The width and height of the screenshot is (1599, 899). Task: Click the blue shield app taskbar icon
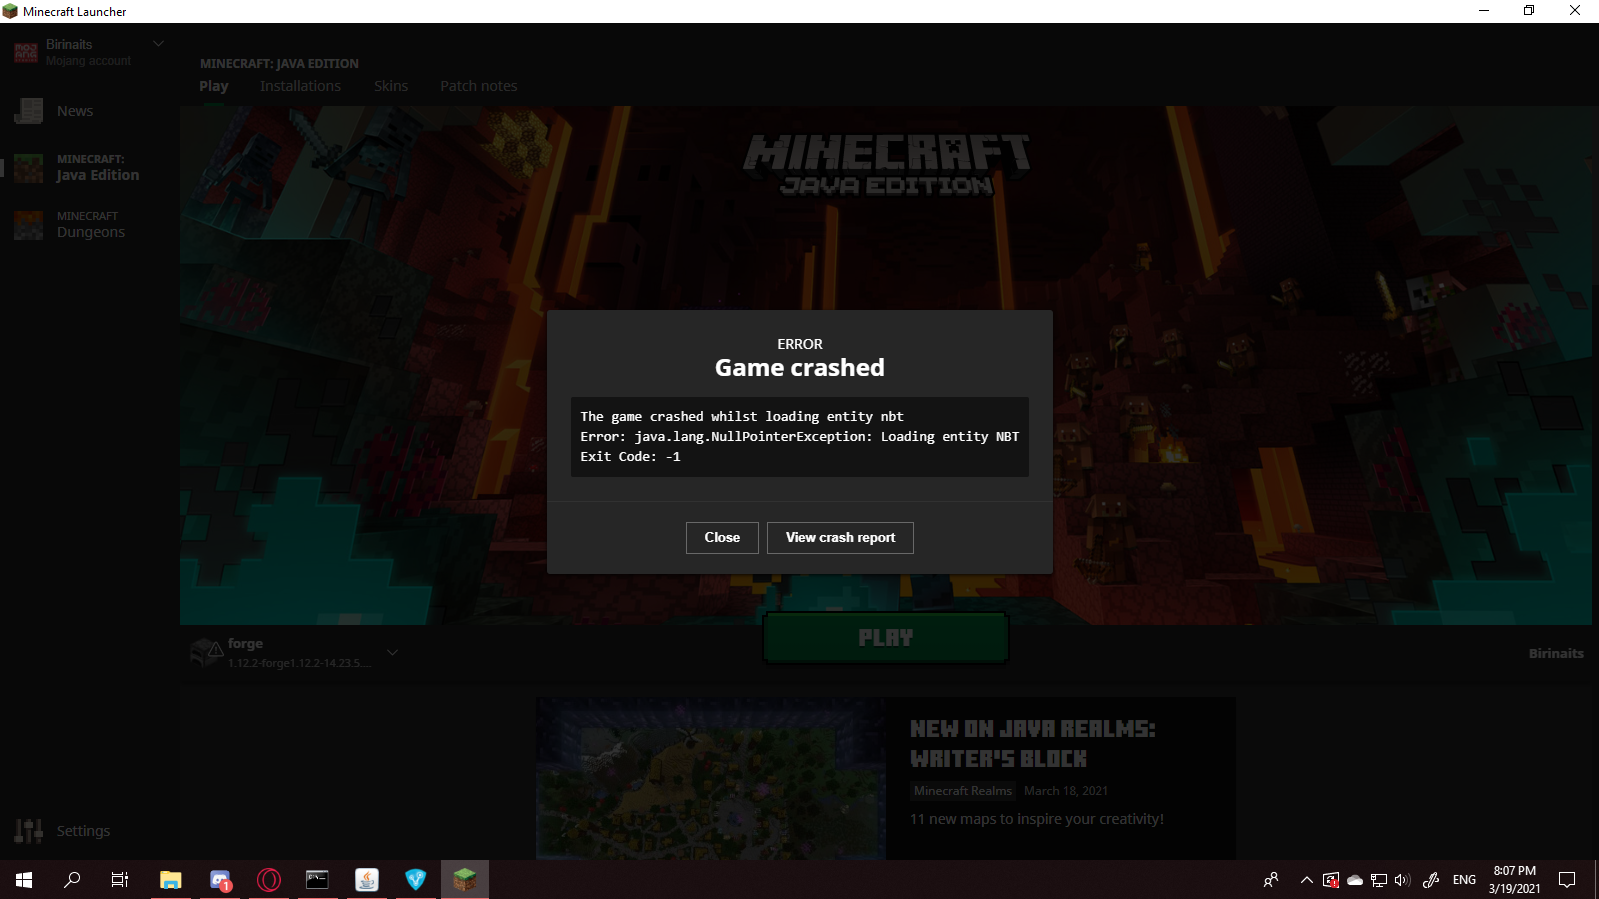416,880
